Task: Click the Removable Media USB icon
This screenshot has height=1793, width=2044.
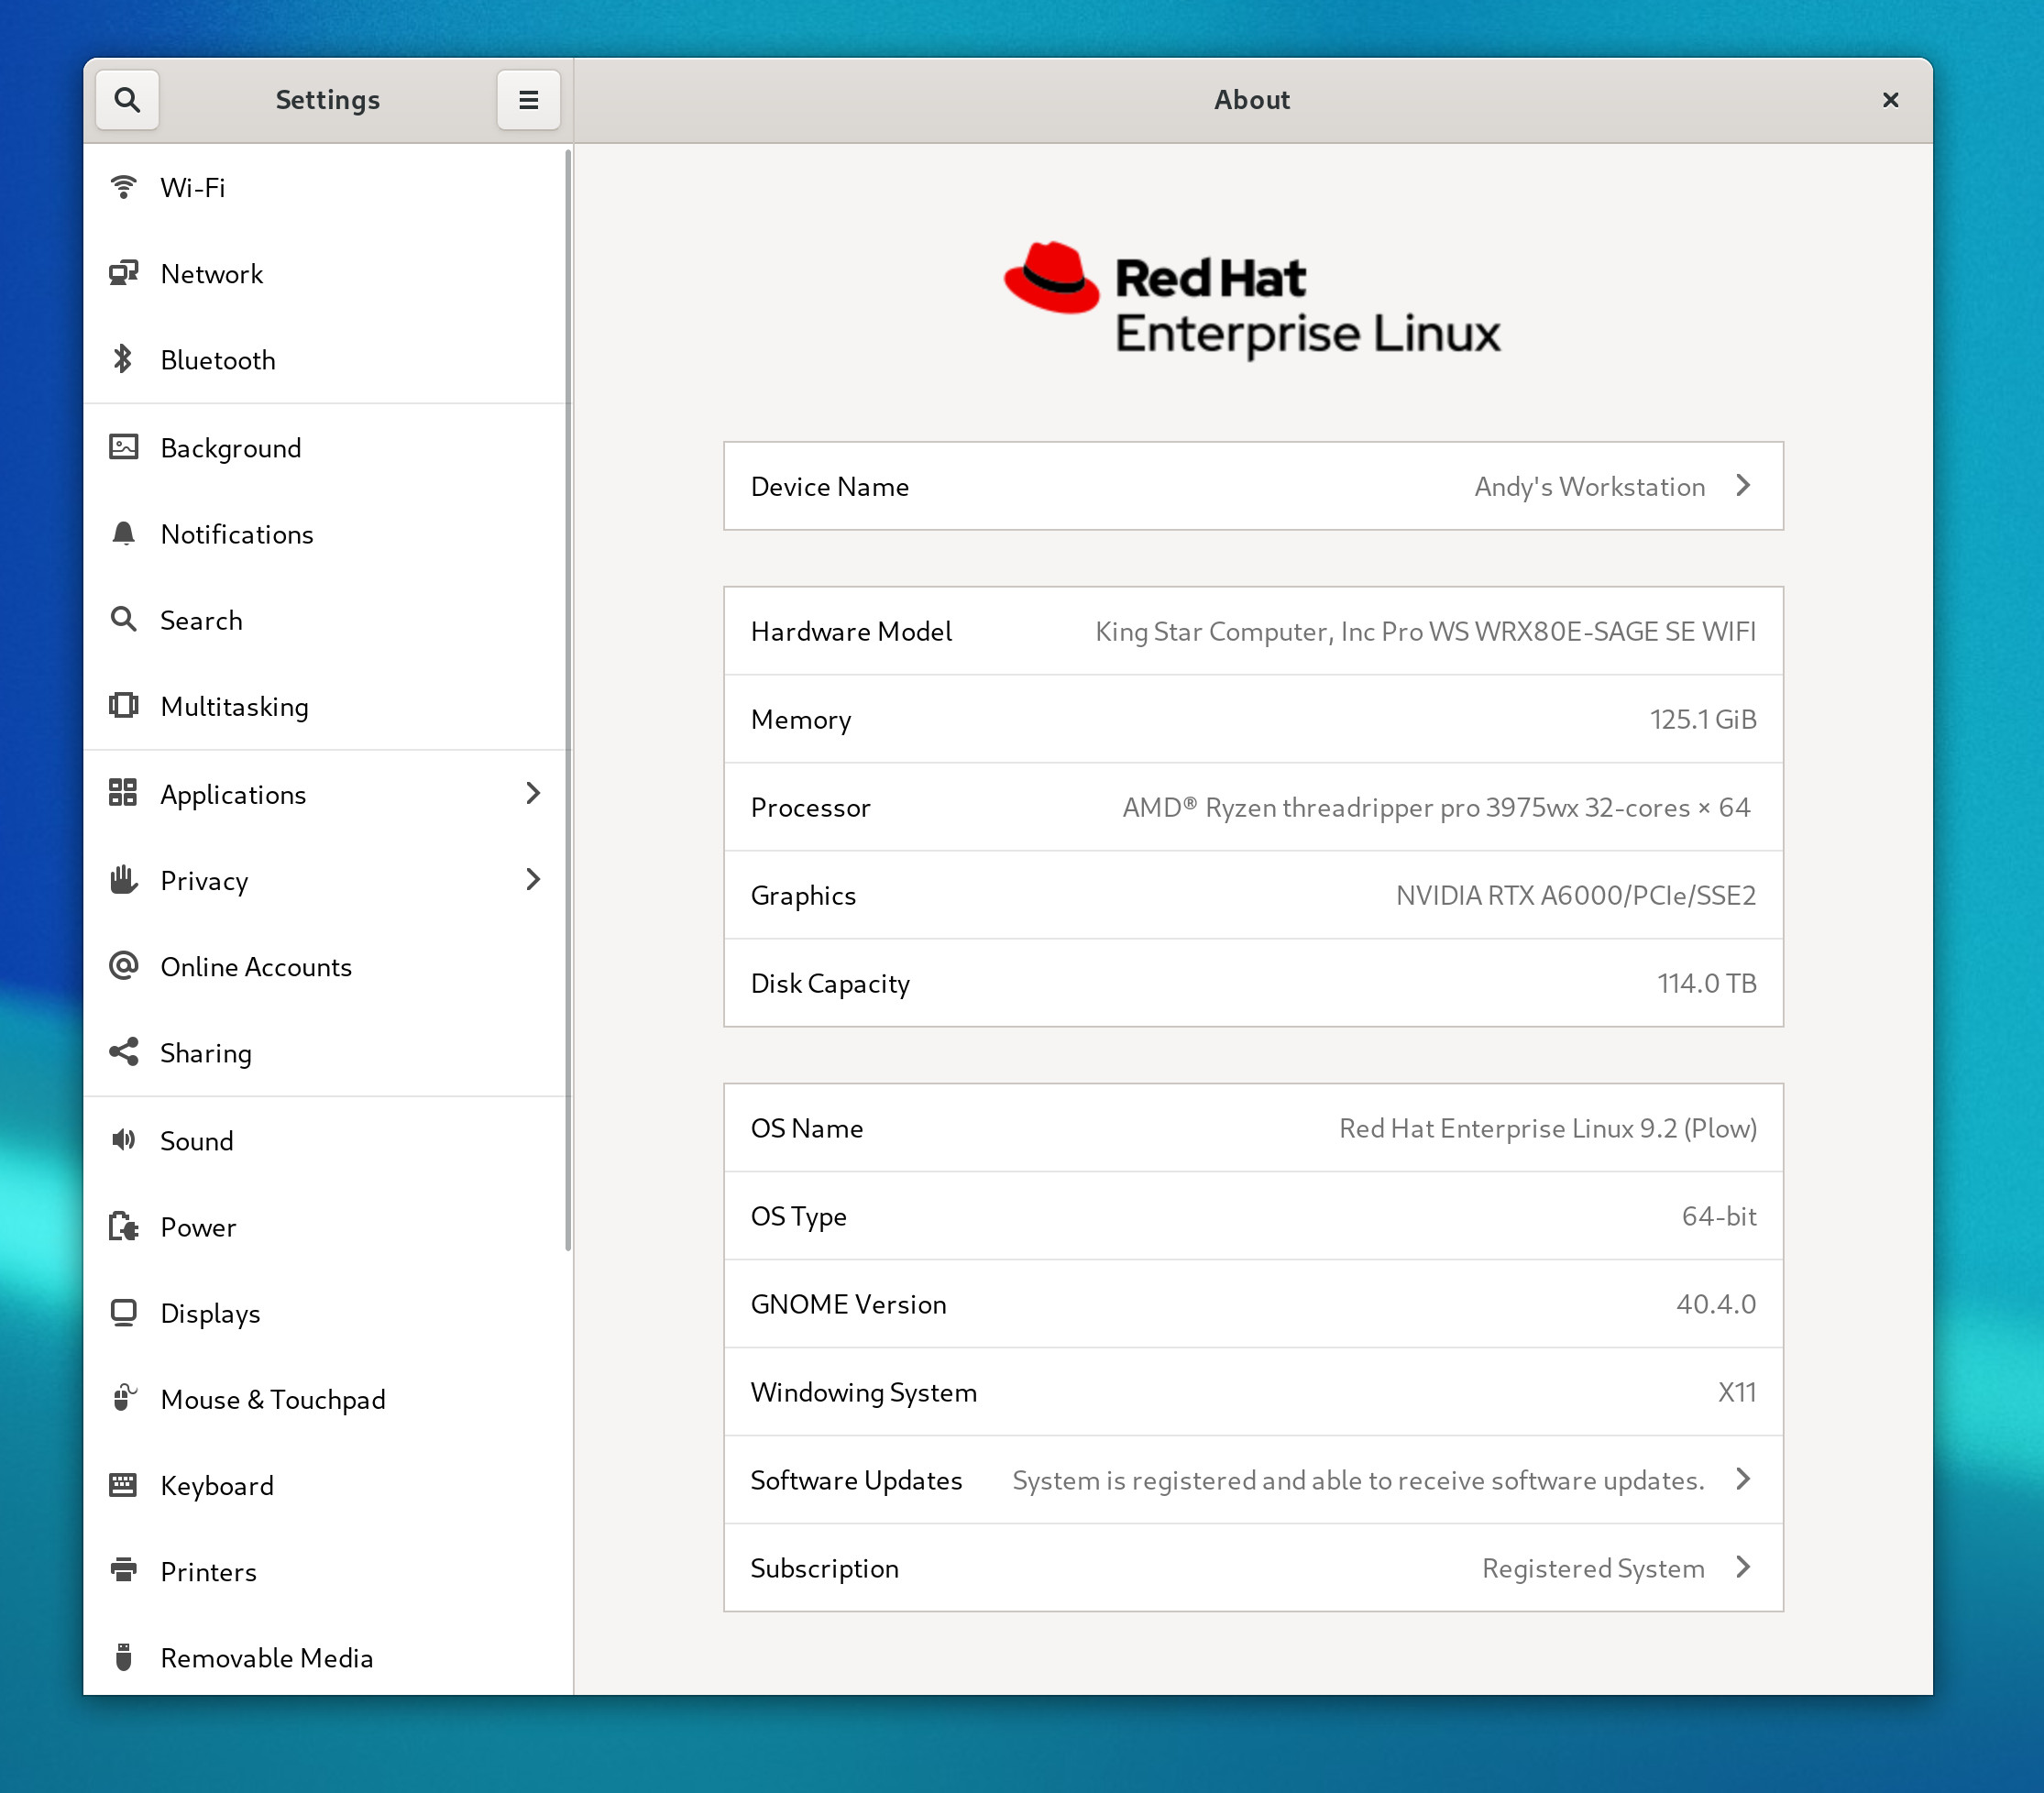Action: [123, 1657]
